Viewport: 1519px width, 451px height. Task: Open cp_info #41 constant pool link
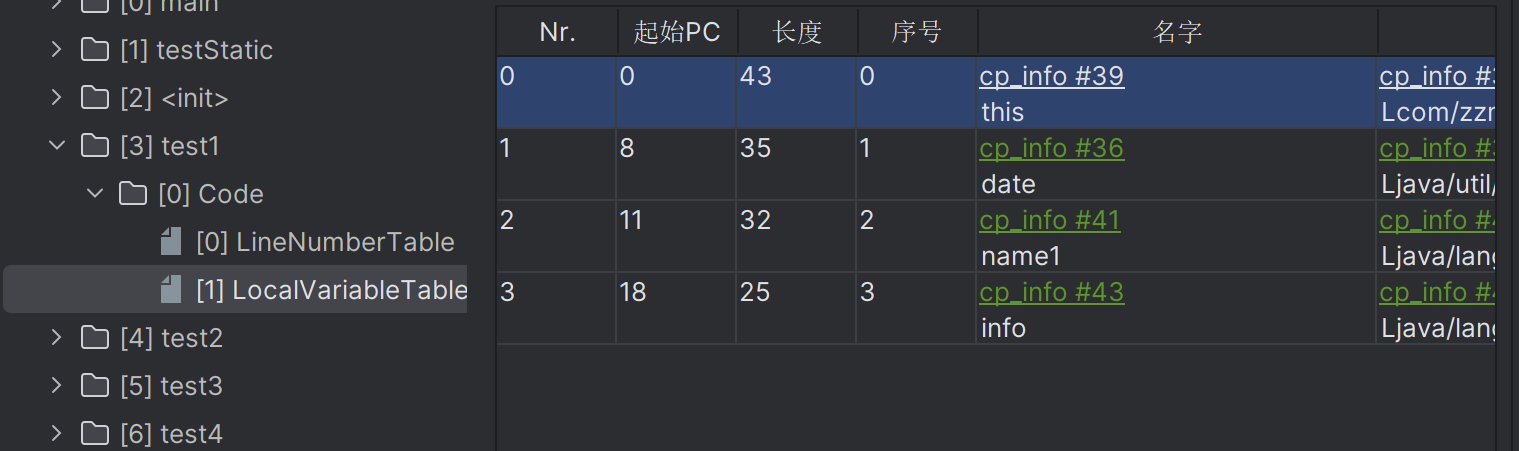[x=1050, y=220]
